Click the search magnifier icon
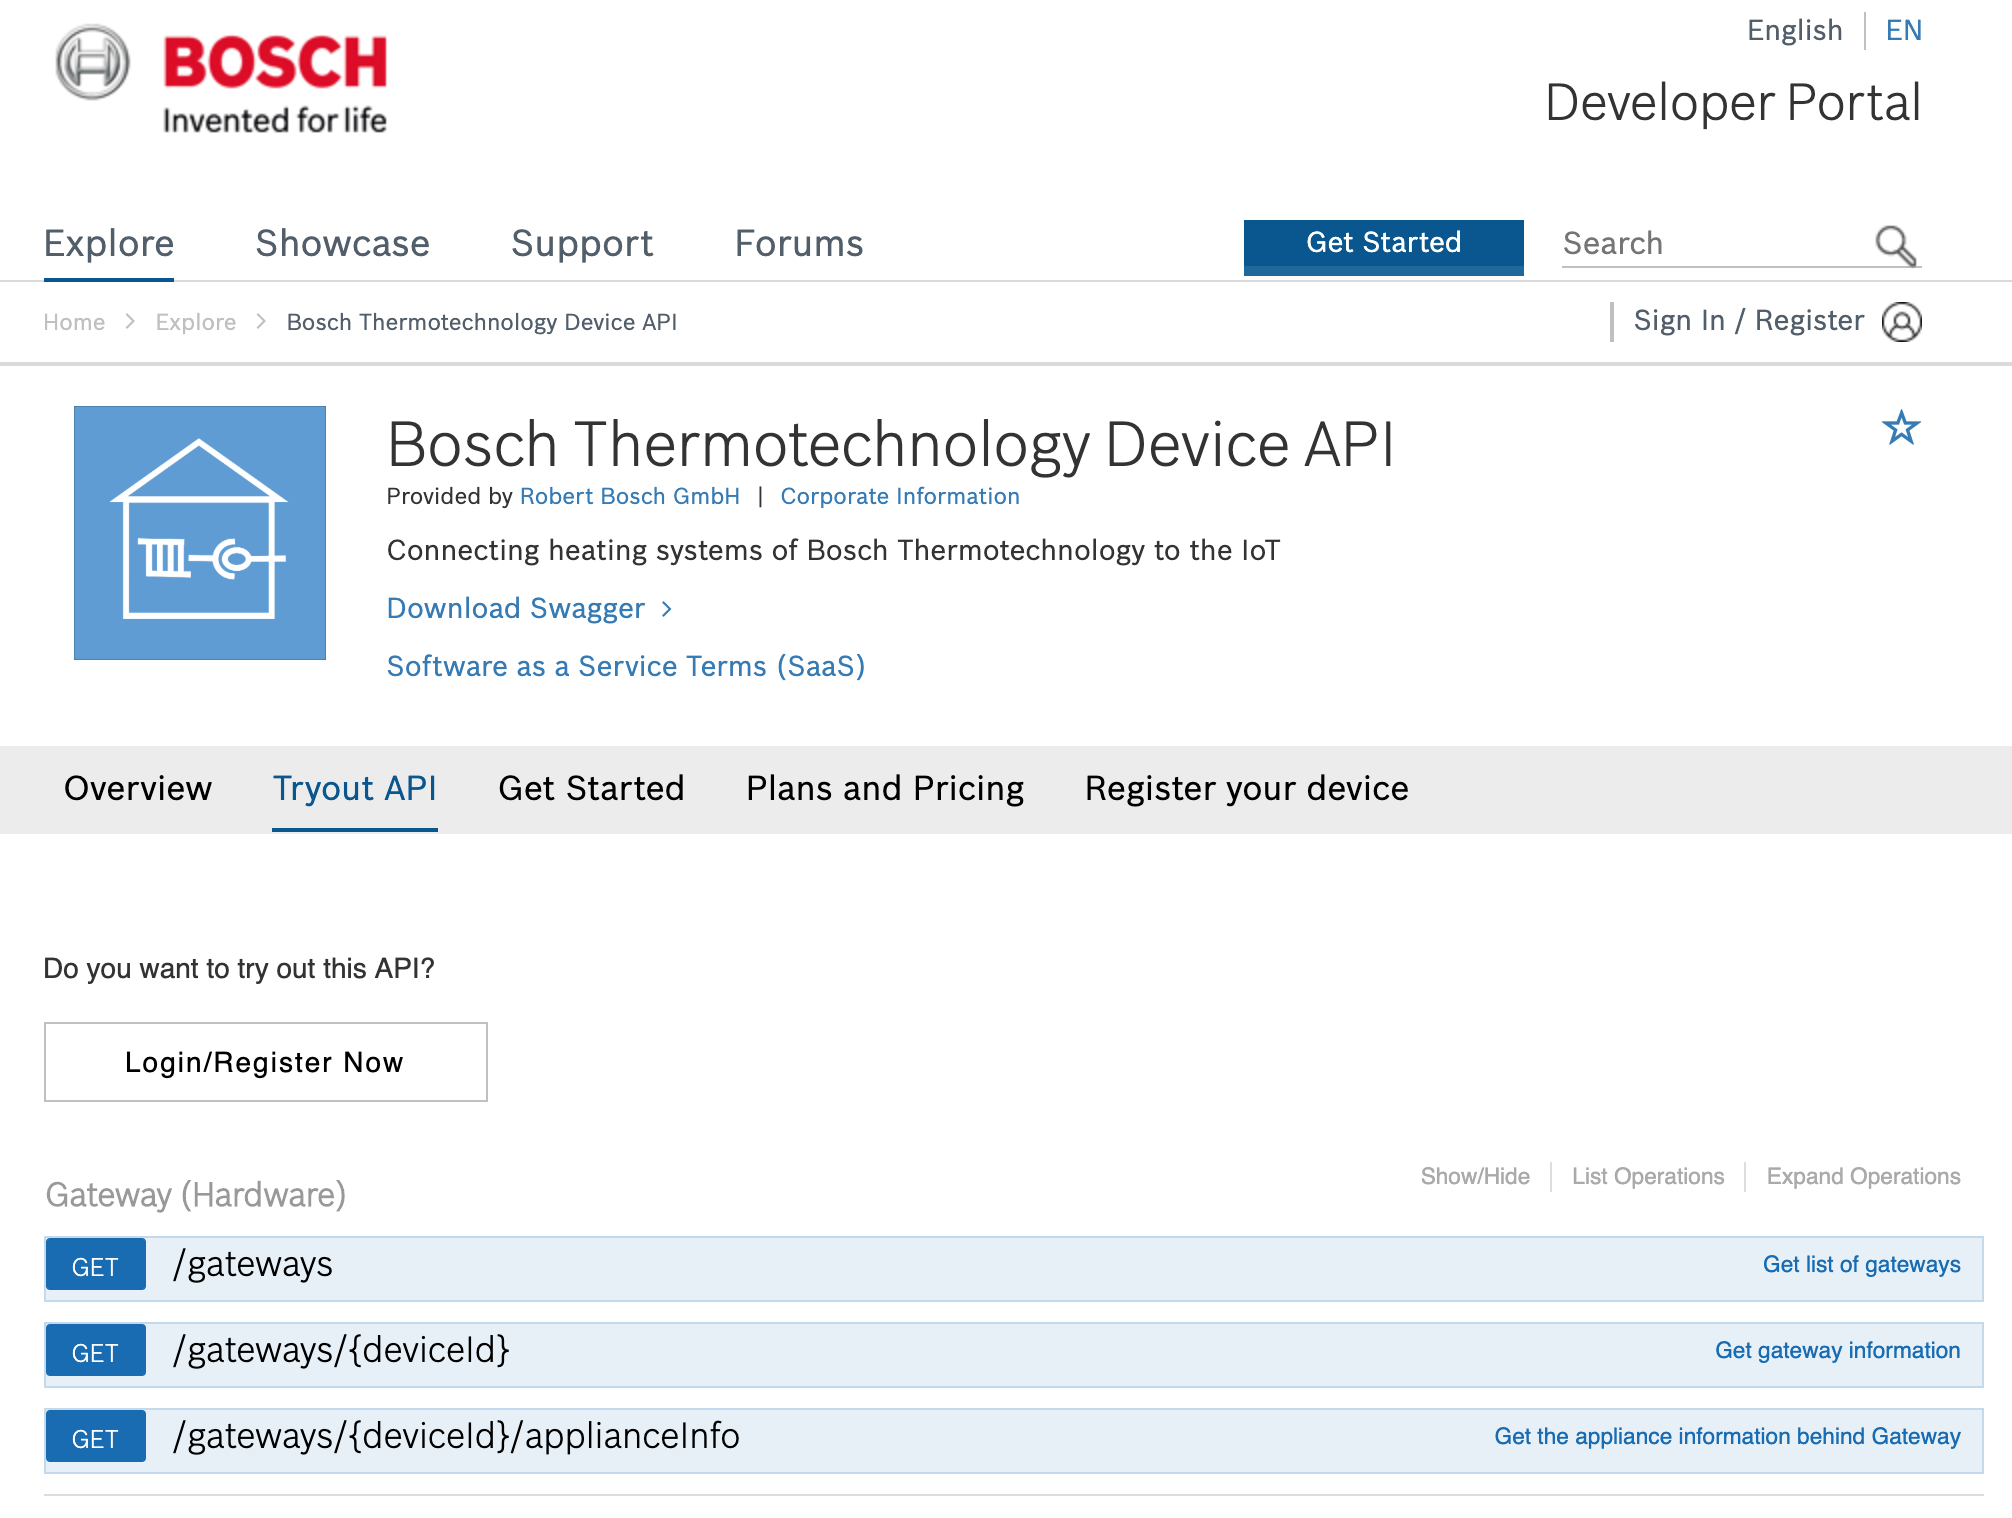The width and height of the screenshot is (2012, 1518). point(1895,245)
